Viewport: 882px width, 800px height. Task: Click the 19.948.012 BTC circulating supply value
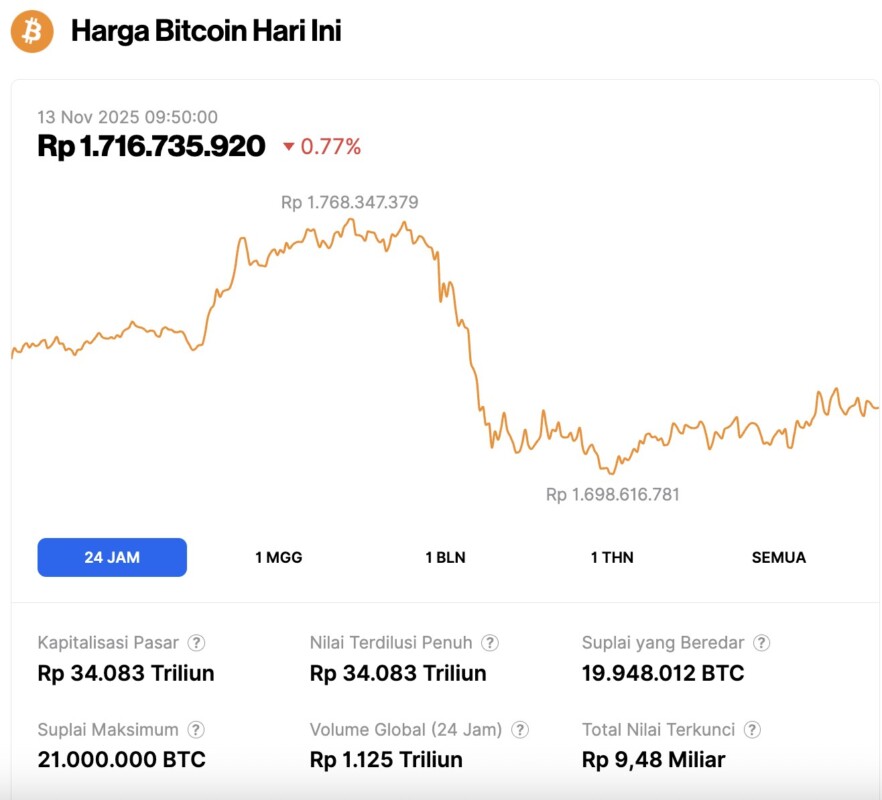point(663,673)
